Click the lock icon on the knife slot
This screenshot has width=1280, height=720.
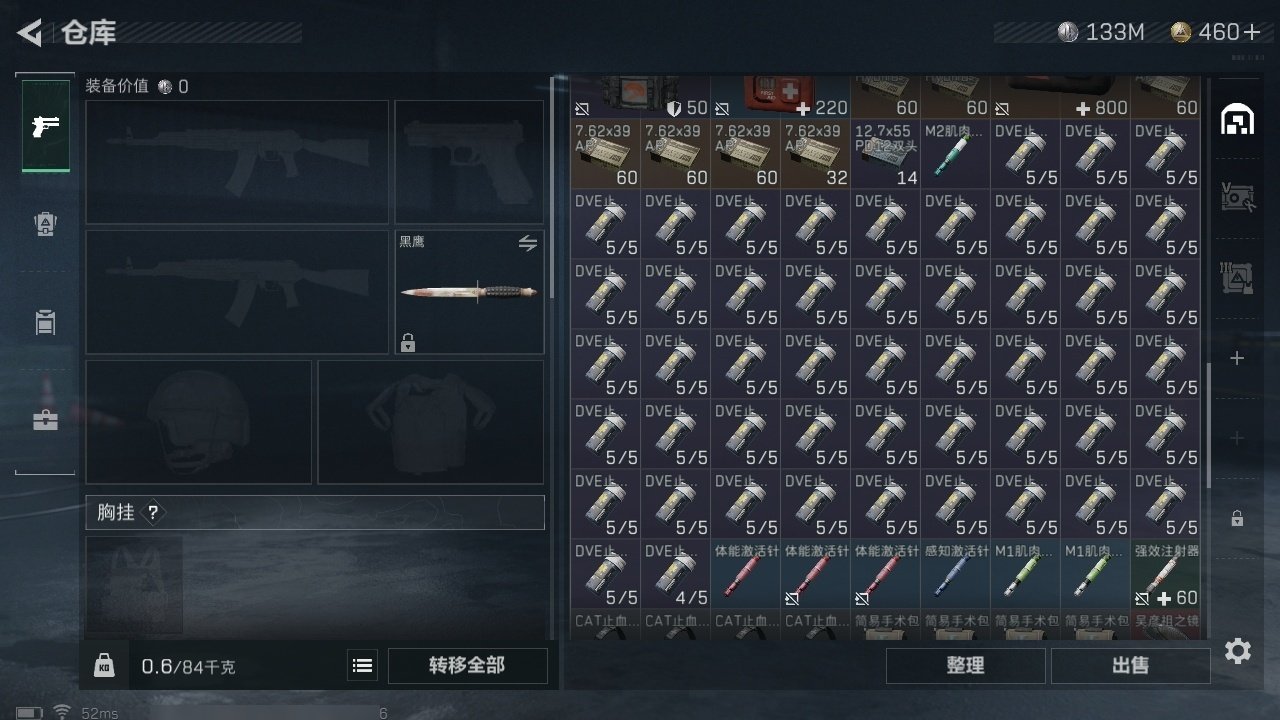pos(408,342)
